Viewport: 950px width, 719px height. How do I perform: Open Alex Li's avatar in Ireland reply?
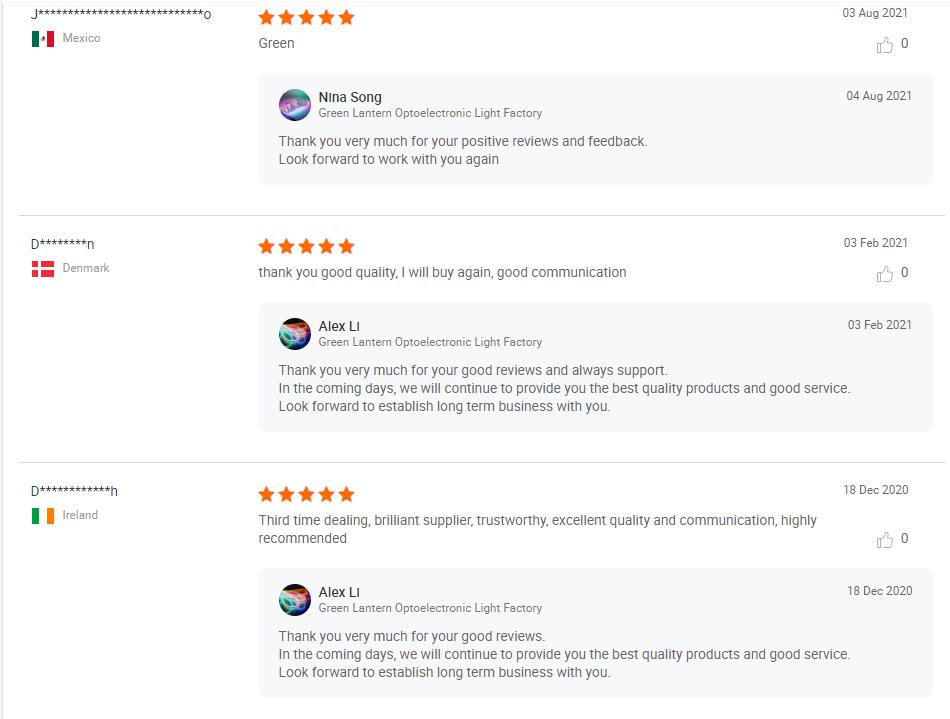(x=295, y=600)
